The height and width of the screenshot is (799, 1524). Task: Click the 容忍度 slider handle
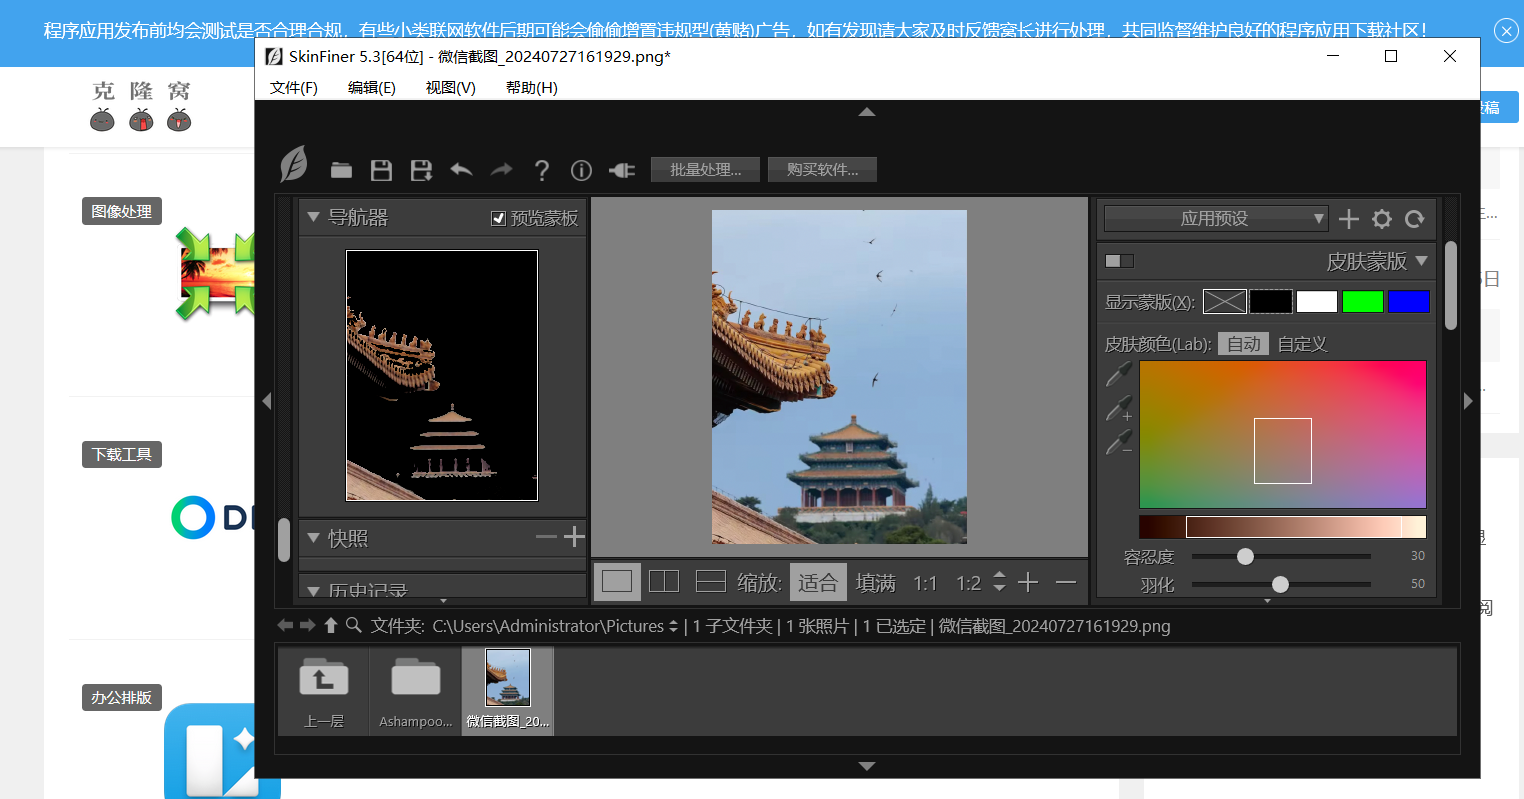pyautogui.click(x=1245, y=556)
